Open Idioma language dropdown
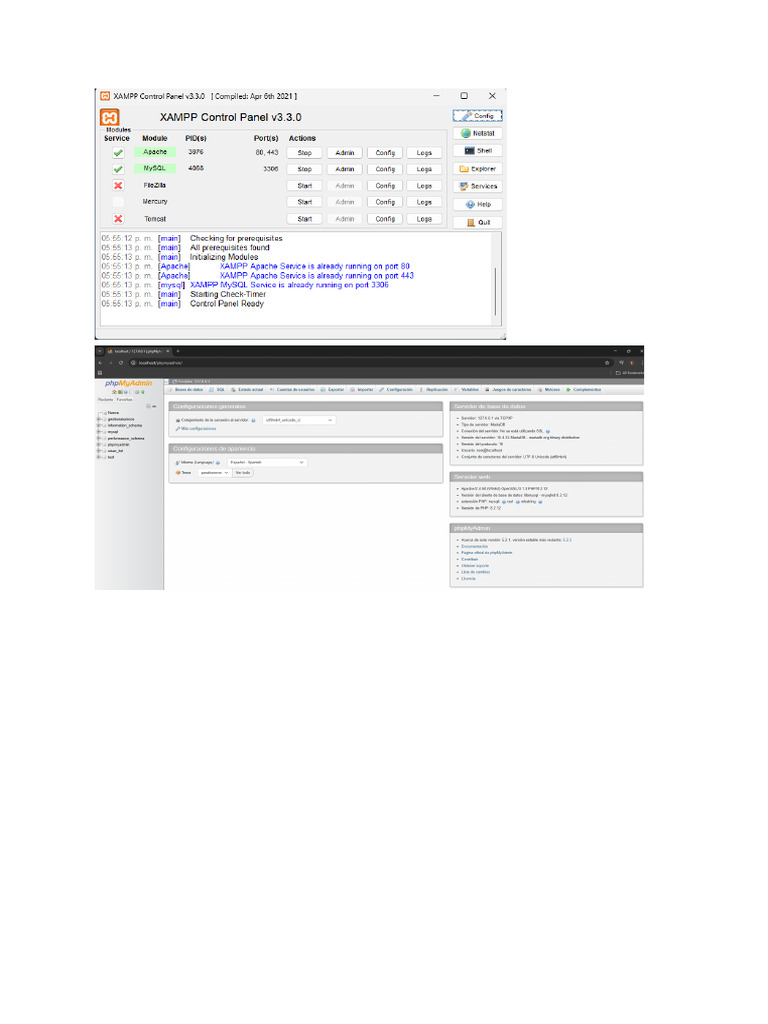Screen dimensions: 768x1024 point(266,462)
